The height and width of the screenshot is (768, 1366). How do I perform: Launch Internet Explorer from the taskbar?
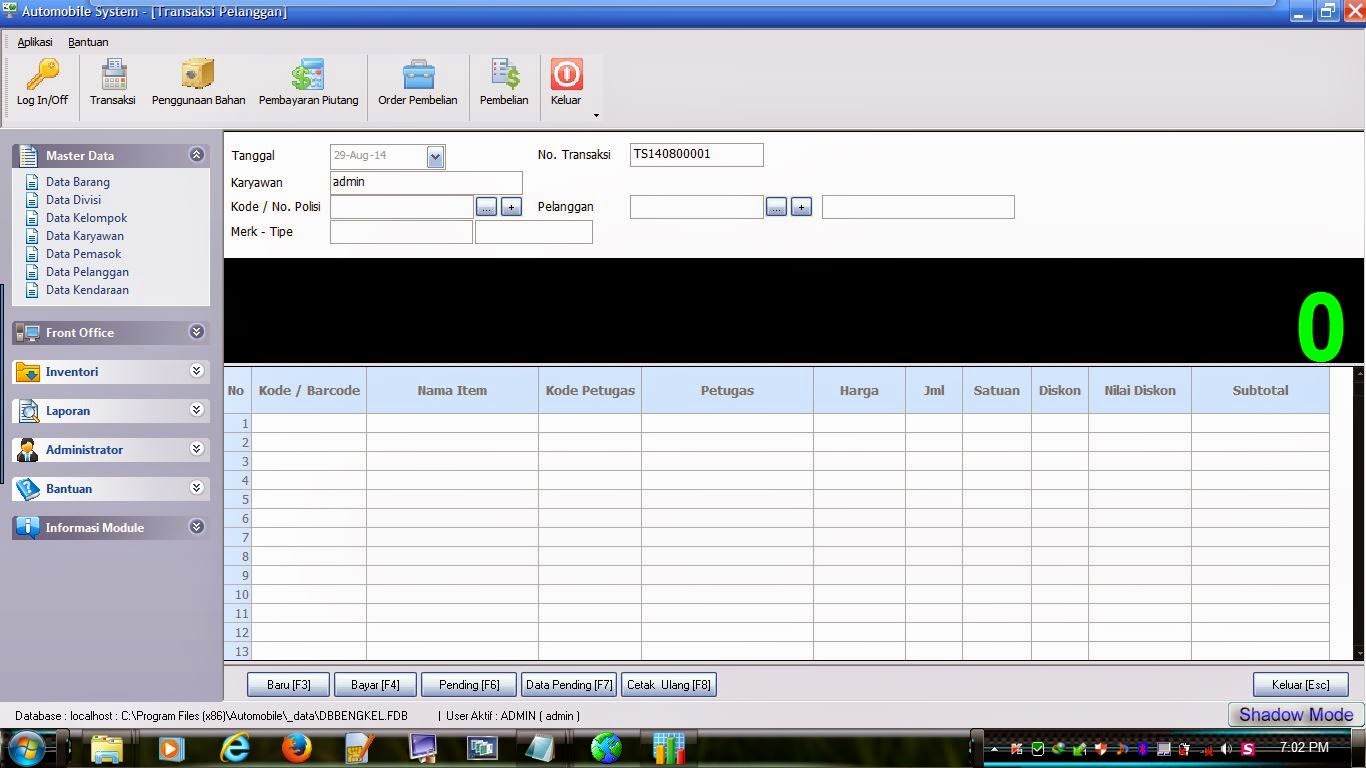pos(234,748)
